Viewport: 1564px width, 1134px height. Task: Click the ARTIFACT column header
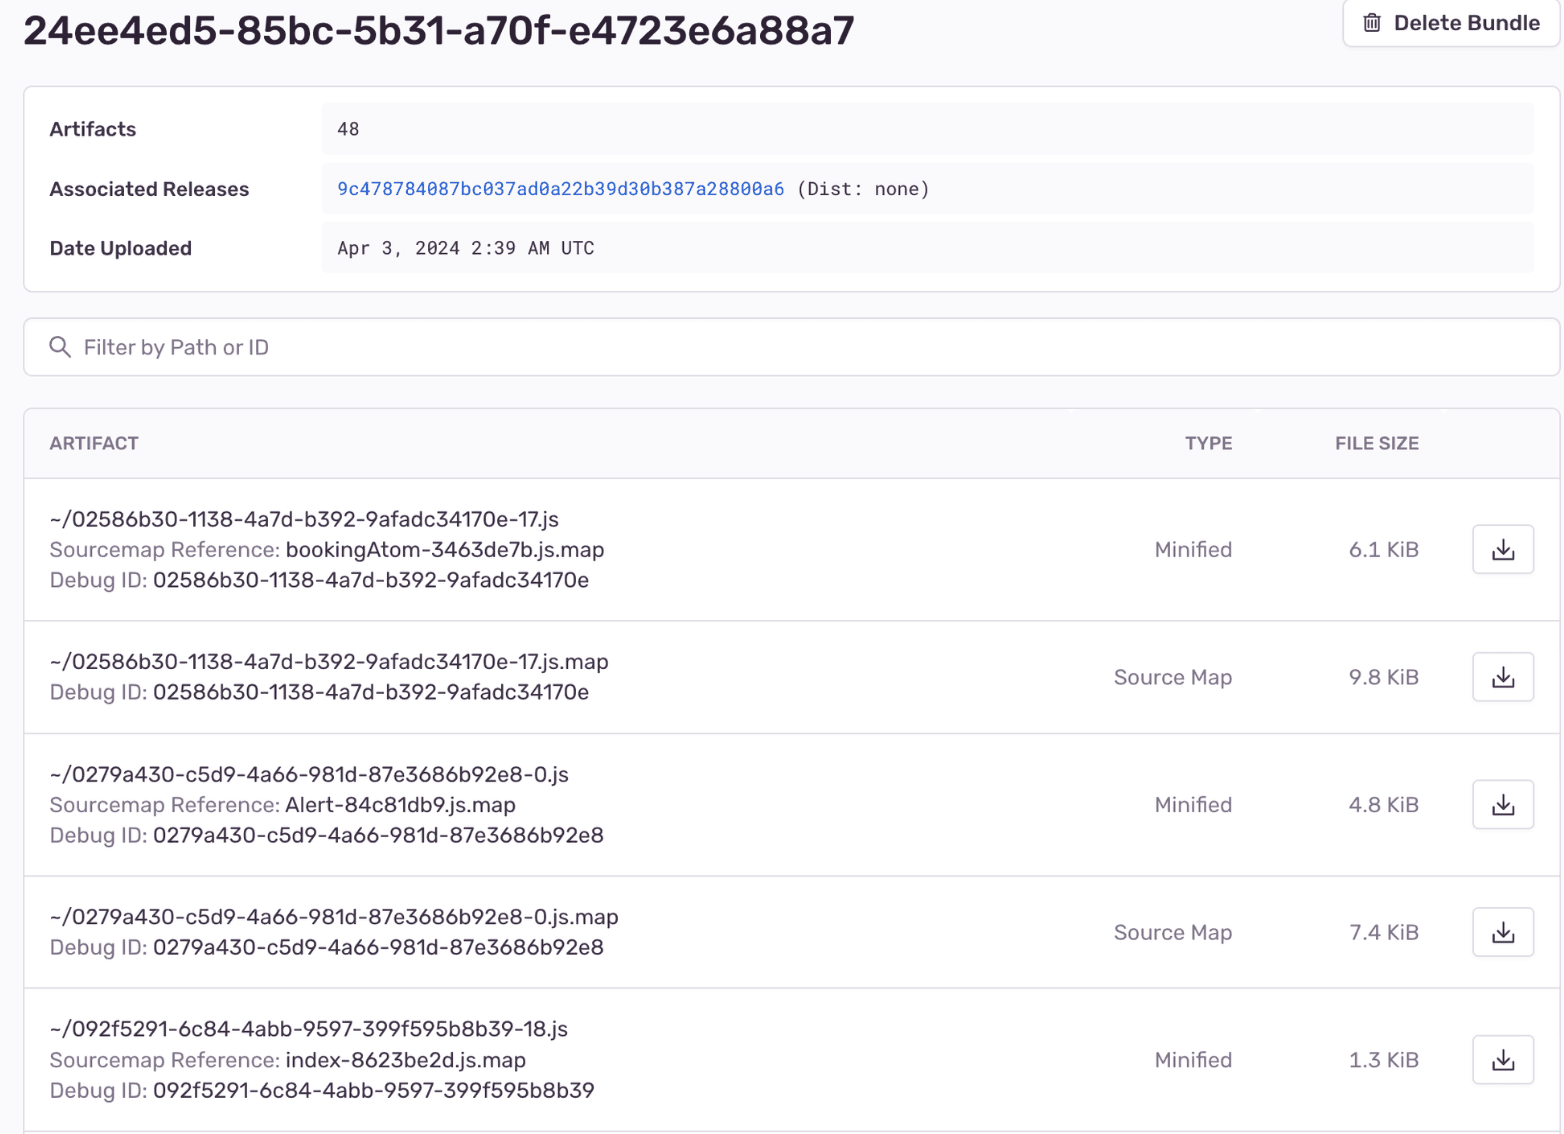(94, 443)
